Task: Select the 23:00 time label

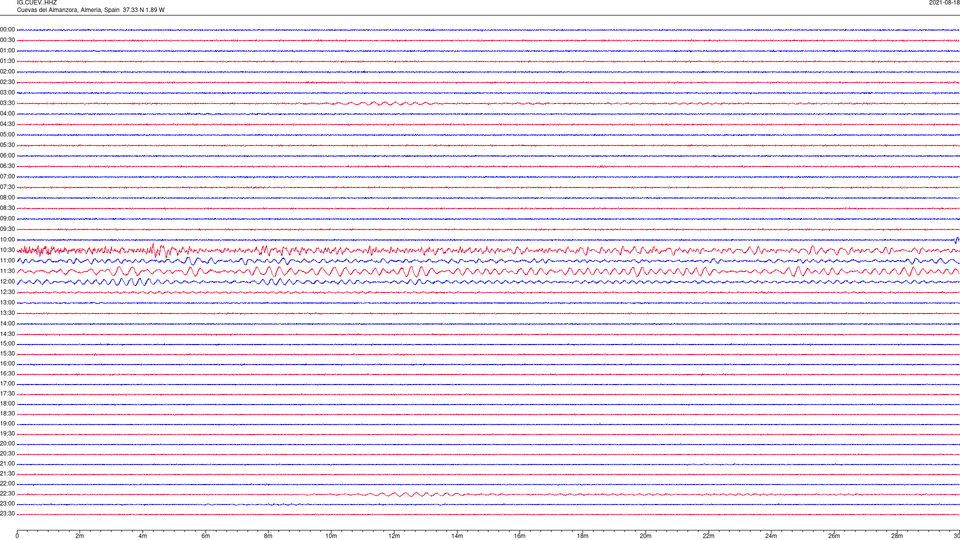Action: (x=7, y=504)
